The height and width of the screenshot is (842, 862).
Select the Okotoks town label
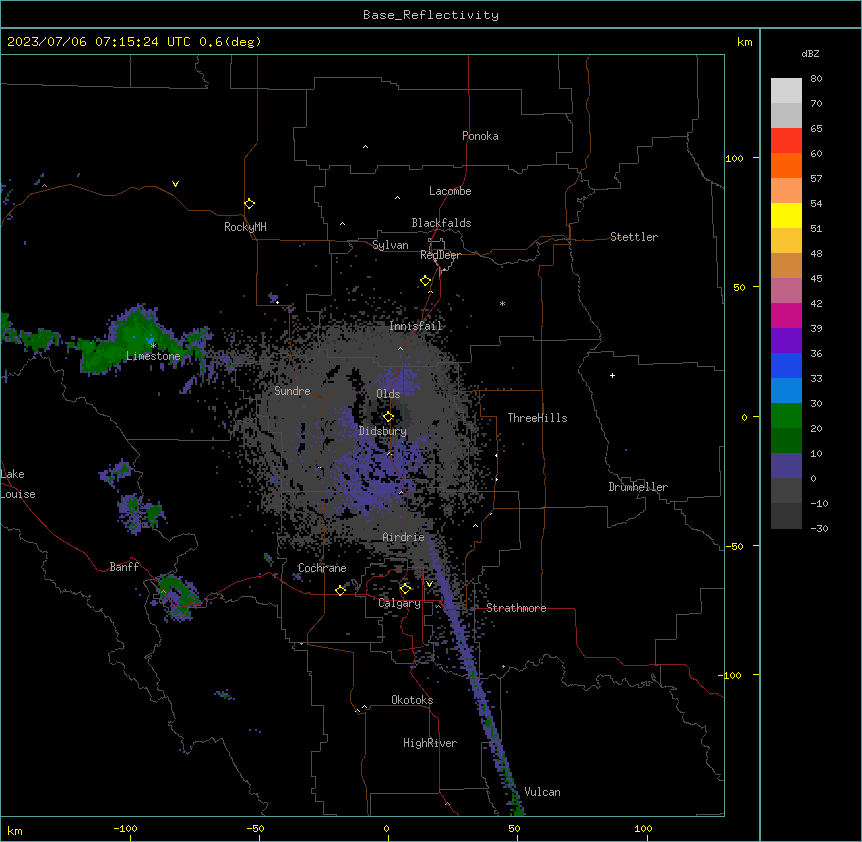[412, 700]
